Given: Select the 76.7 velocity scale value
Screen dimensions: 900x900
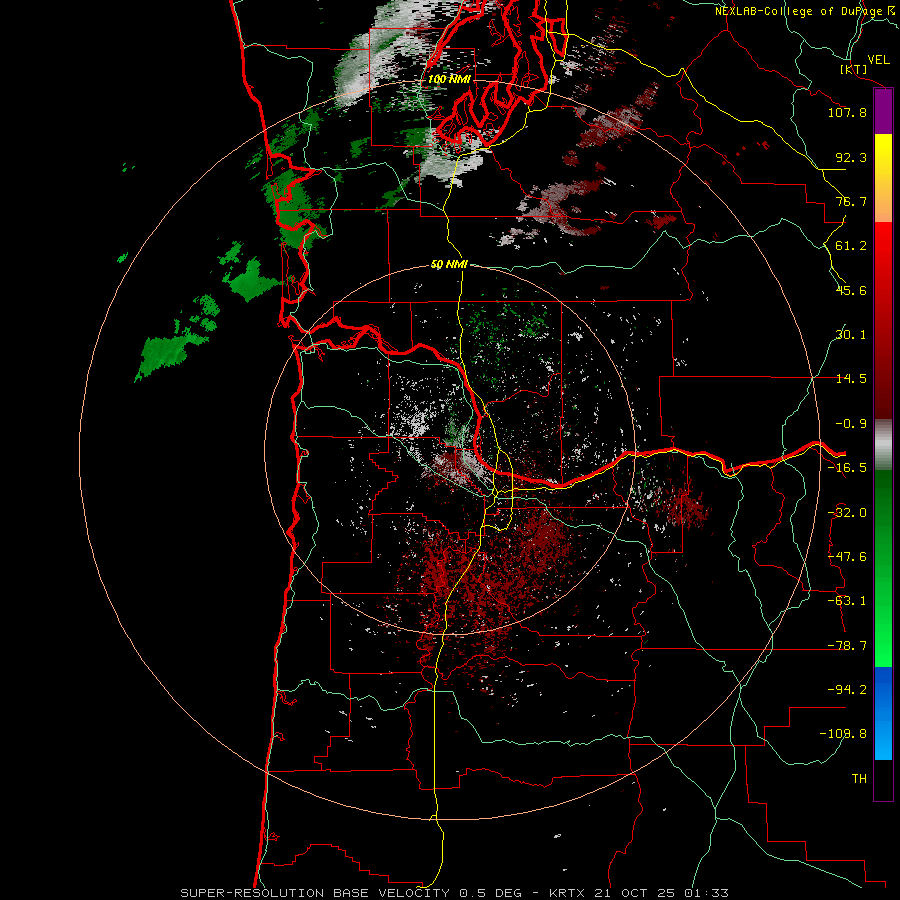Looking at the screenshot, I should pos(851,201).
